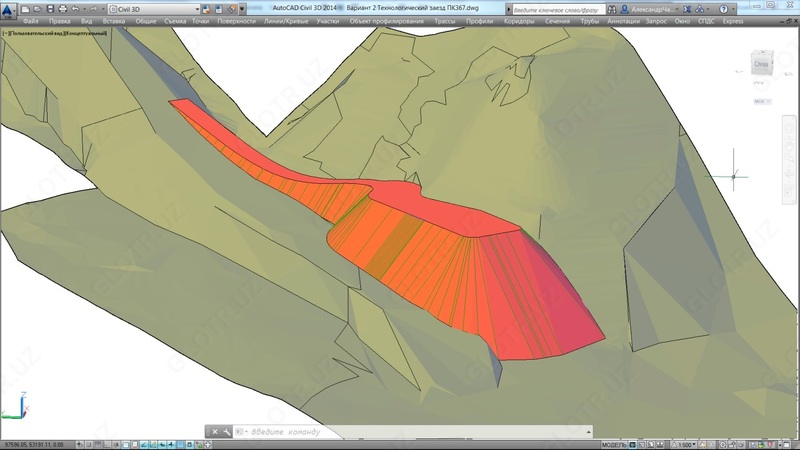
Task: Click the binoculars search icon
Action: tap(614, 8)
